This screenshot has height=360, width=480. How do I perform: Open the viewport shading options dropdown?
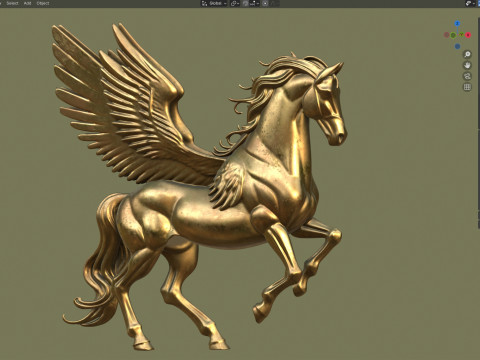[x=470, y=3]
